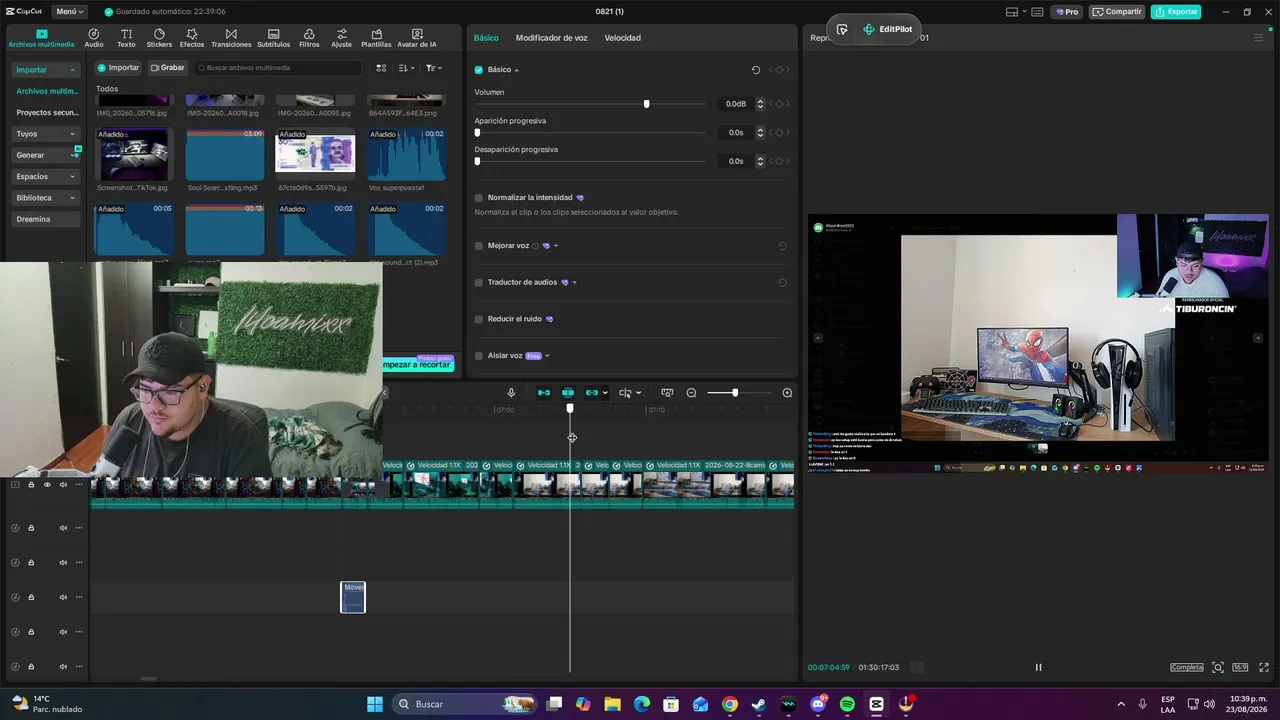Click the Compartir button
This screenshot has height=720, width=1280.
tap(1117, 12)
